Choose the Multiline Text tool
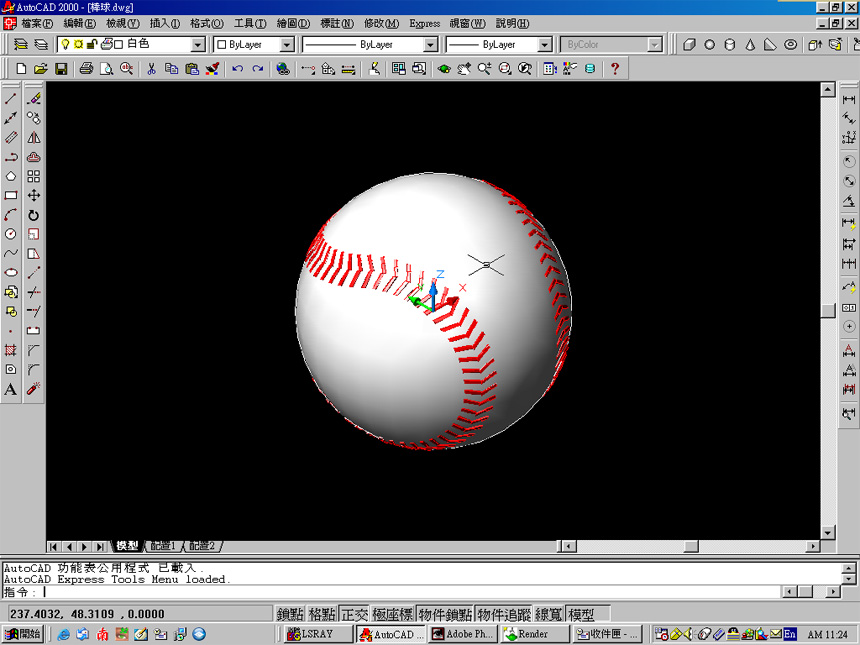 pyautogui.click(x=11, y=389)
